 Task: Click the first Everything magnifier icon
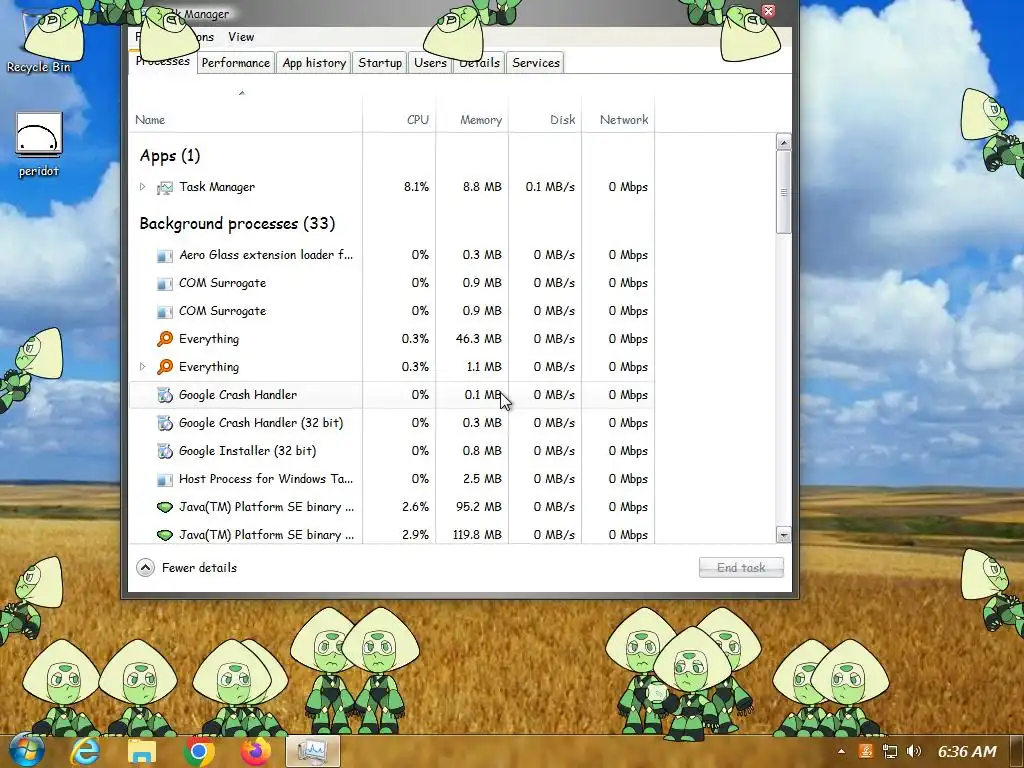[165, 339]
